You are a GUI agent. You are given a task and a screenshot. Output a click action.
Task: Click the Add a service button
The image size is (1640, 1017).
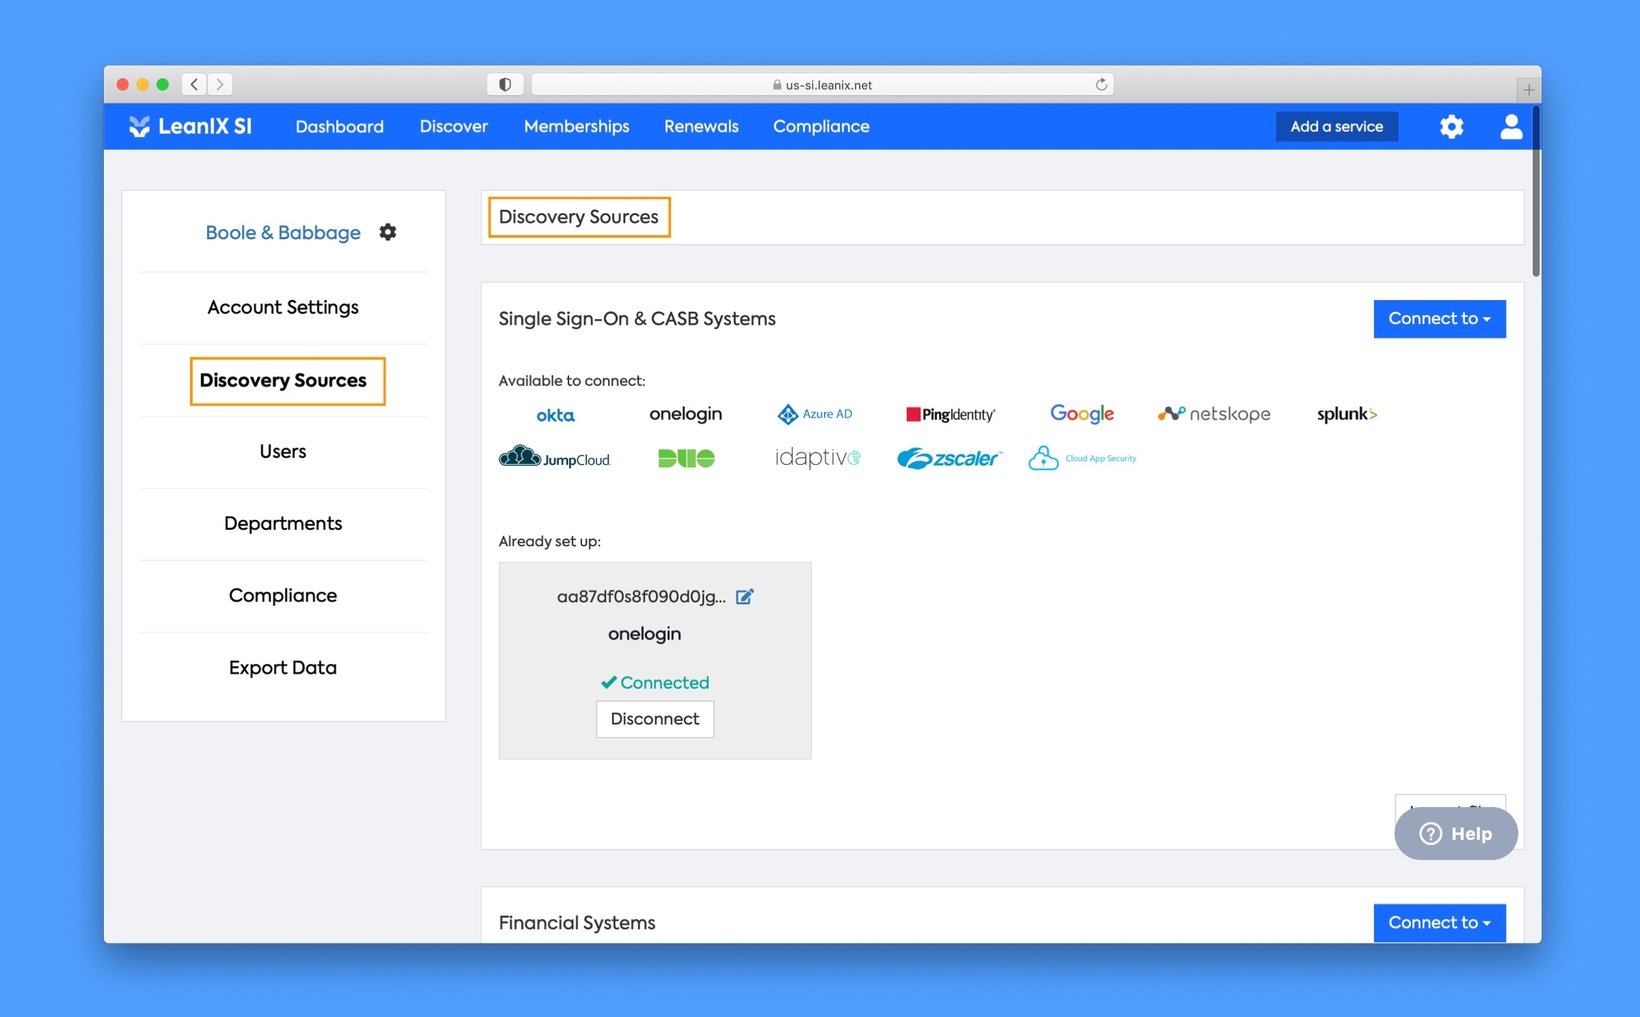[1336, 127]
